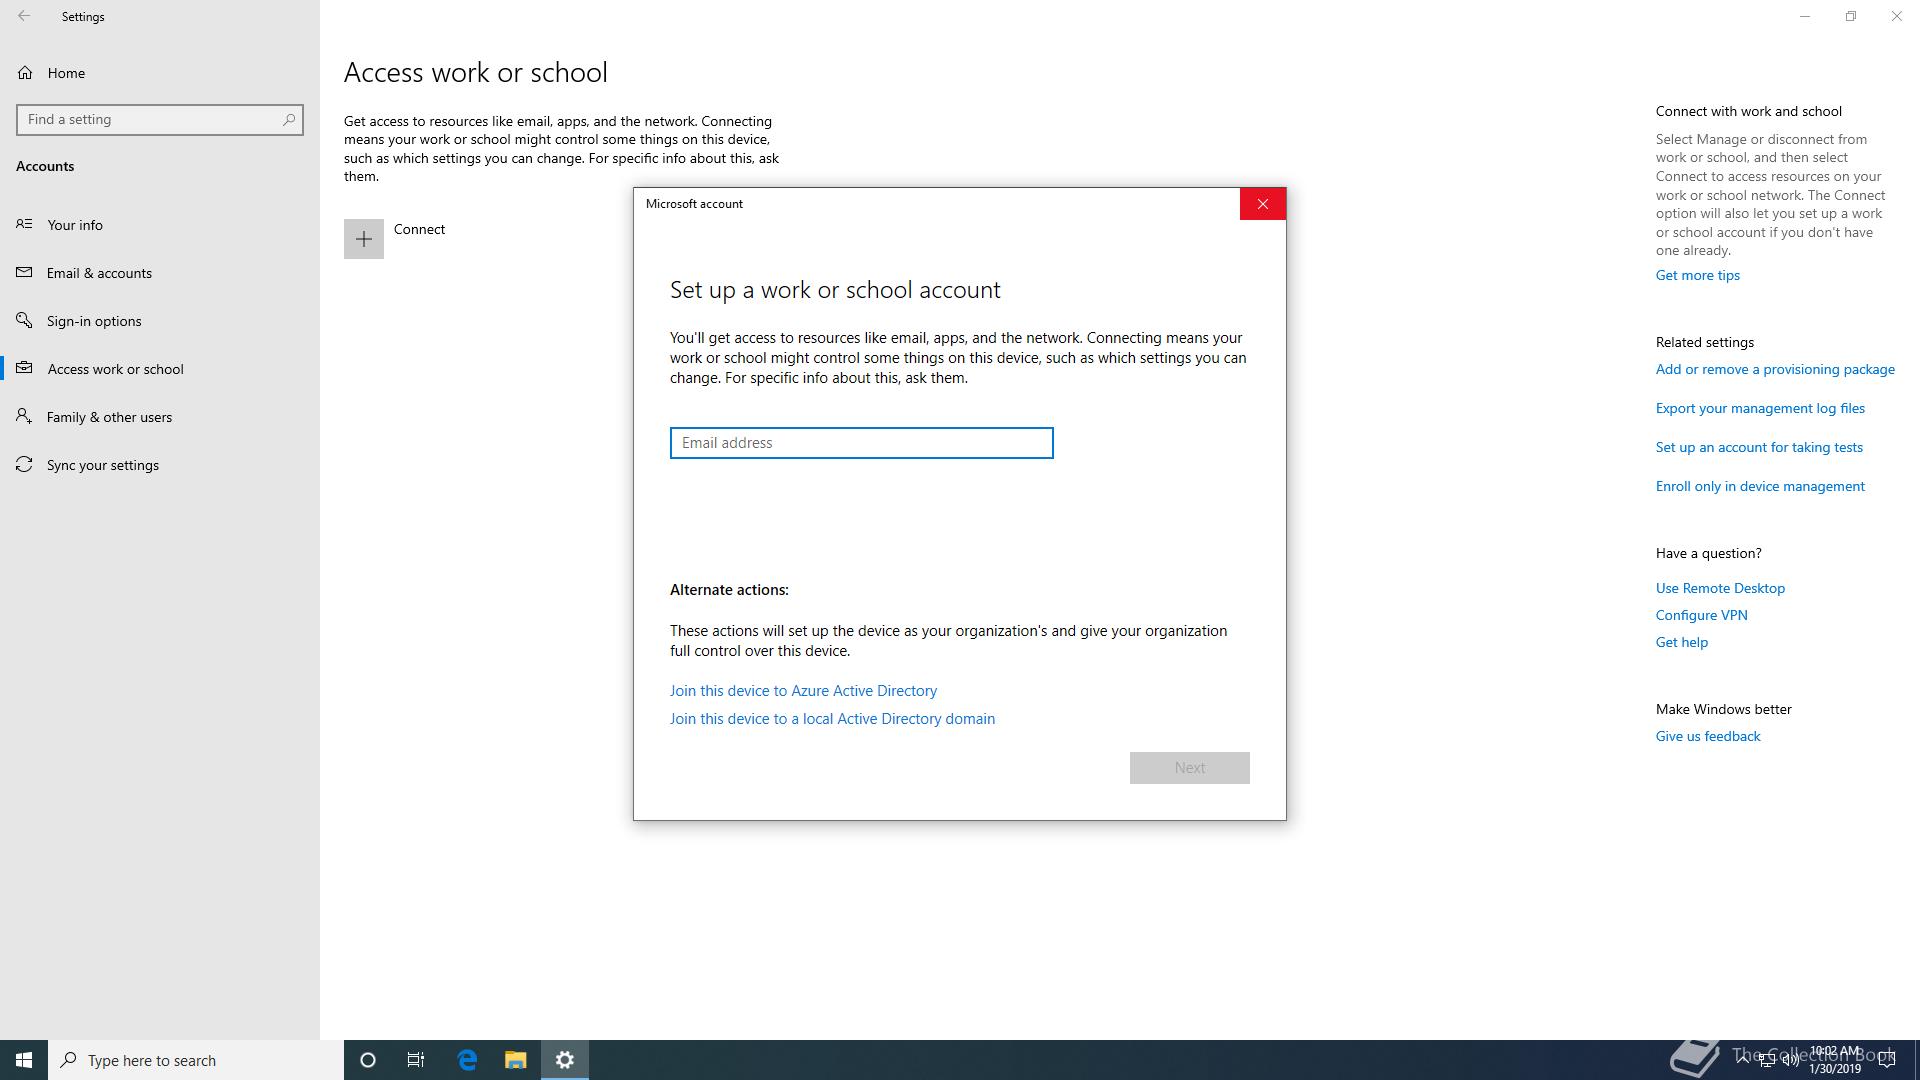Launch Microsoft Edge from taskbar
Screen dimensions: 1920x1080
click(x=467, y=1060)
